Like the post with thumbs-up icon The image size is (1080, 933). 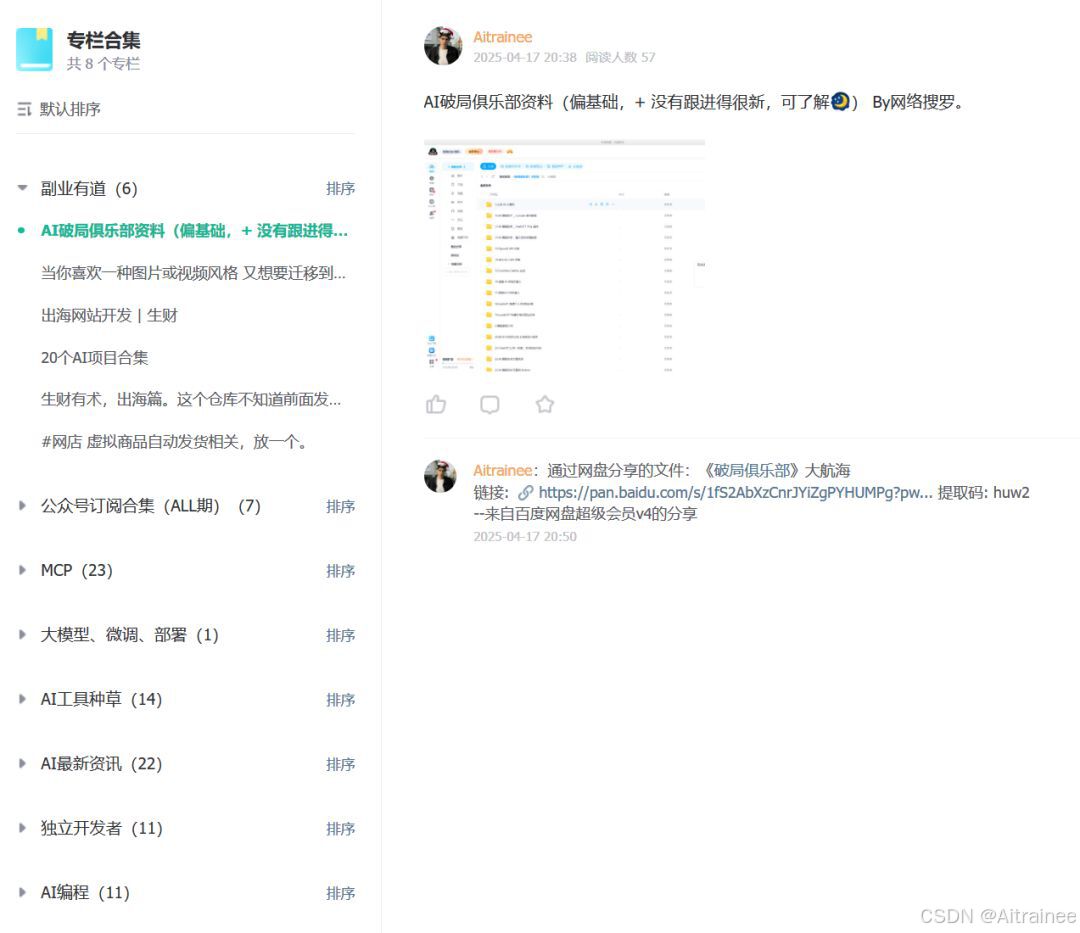point(436,404)
